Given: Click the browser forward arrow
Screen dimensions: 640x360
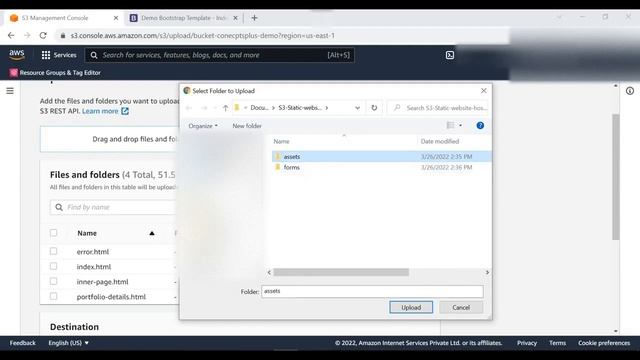Looking at the screenshot, I should pos(27,36).
